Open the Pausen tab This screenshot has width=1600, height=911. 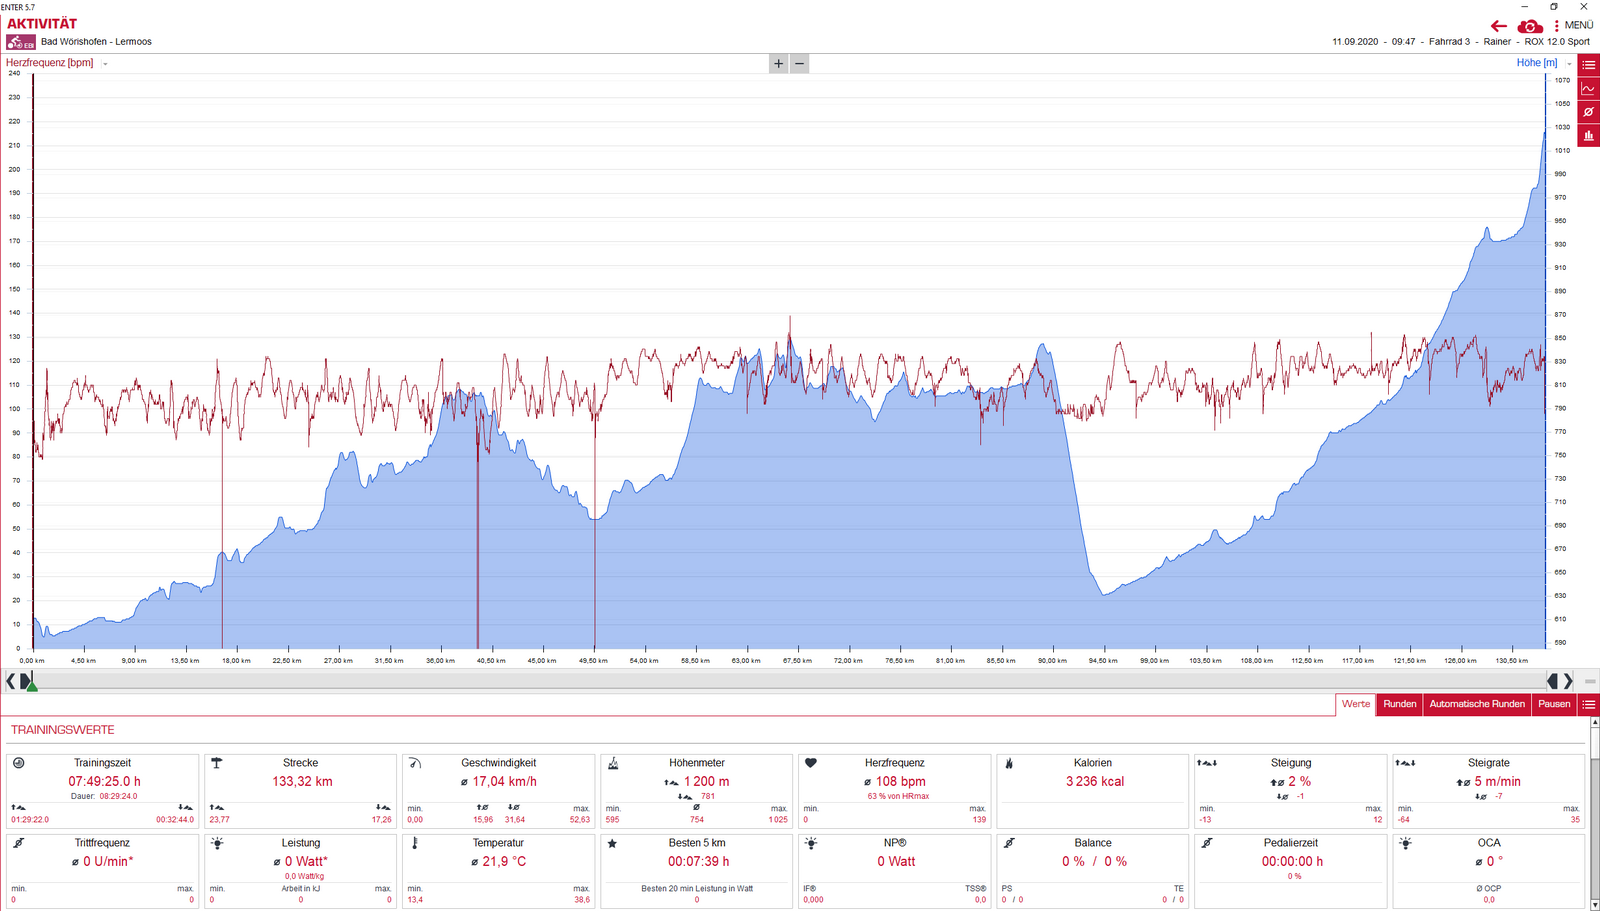[1553, 704]
